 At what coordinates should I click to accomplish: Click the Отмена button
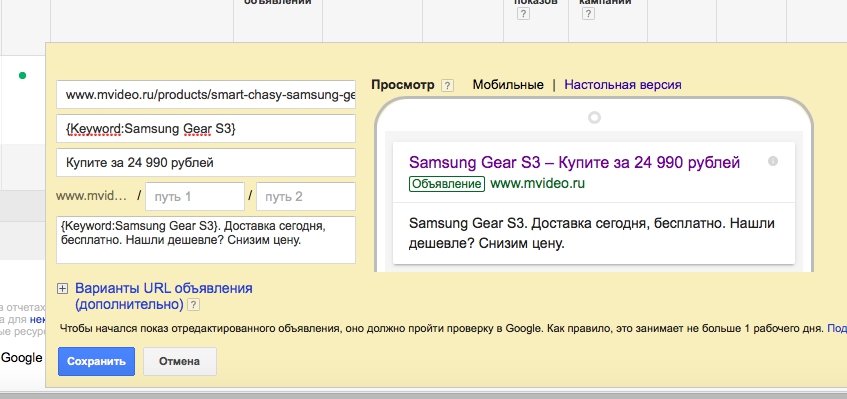tap(179, 361)
